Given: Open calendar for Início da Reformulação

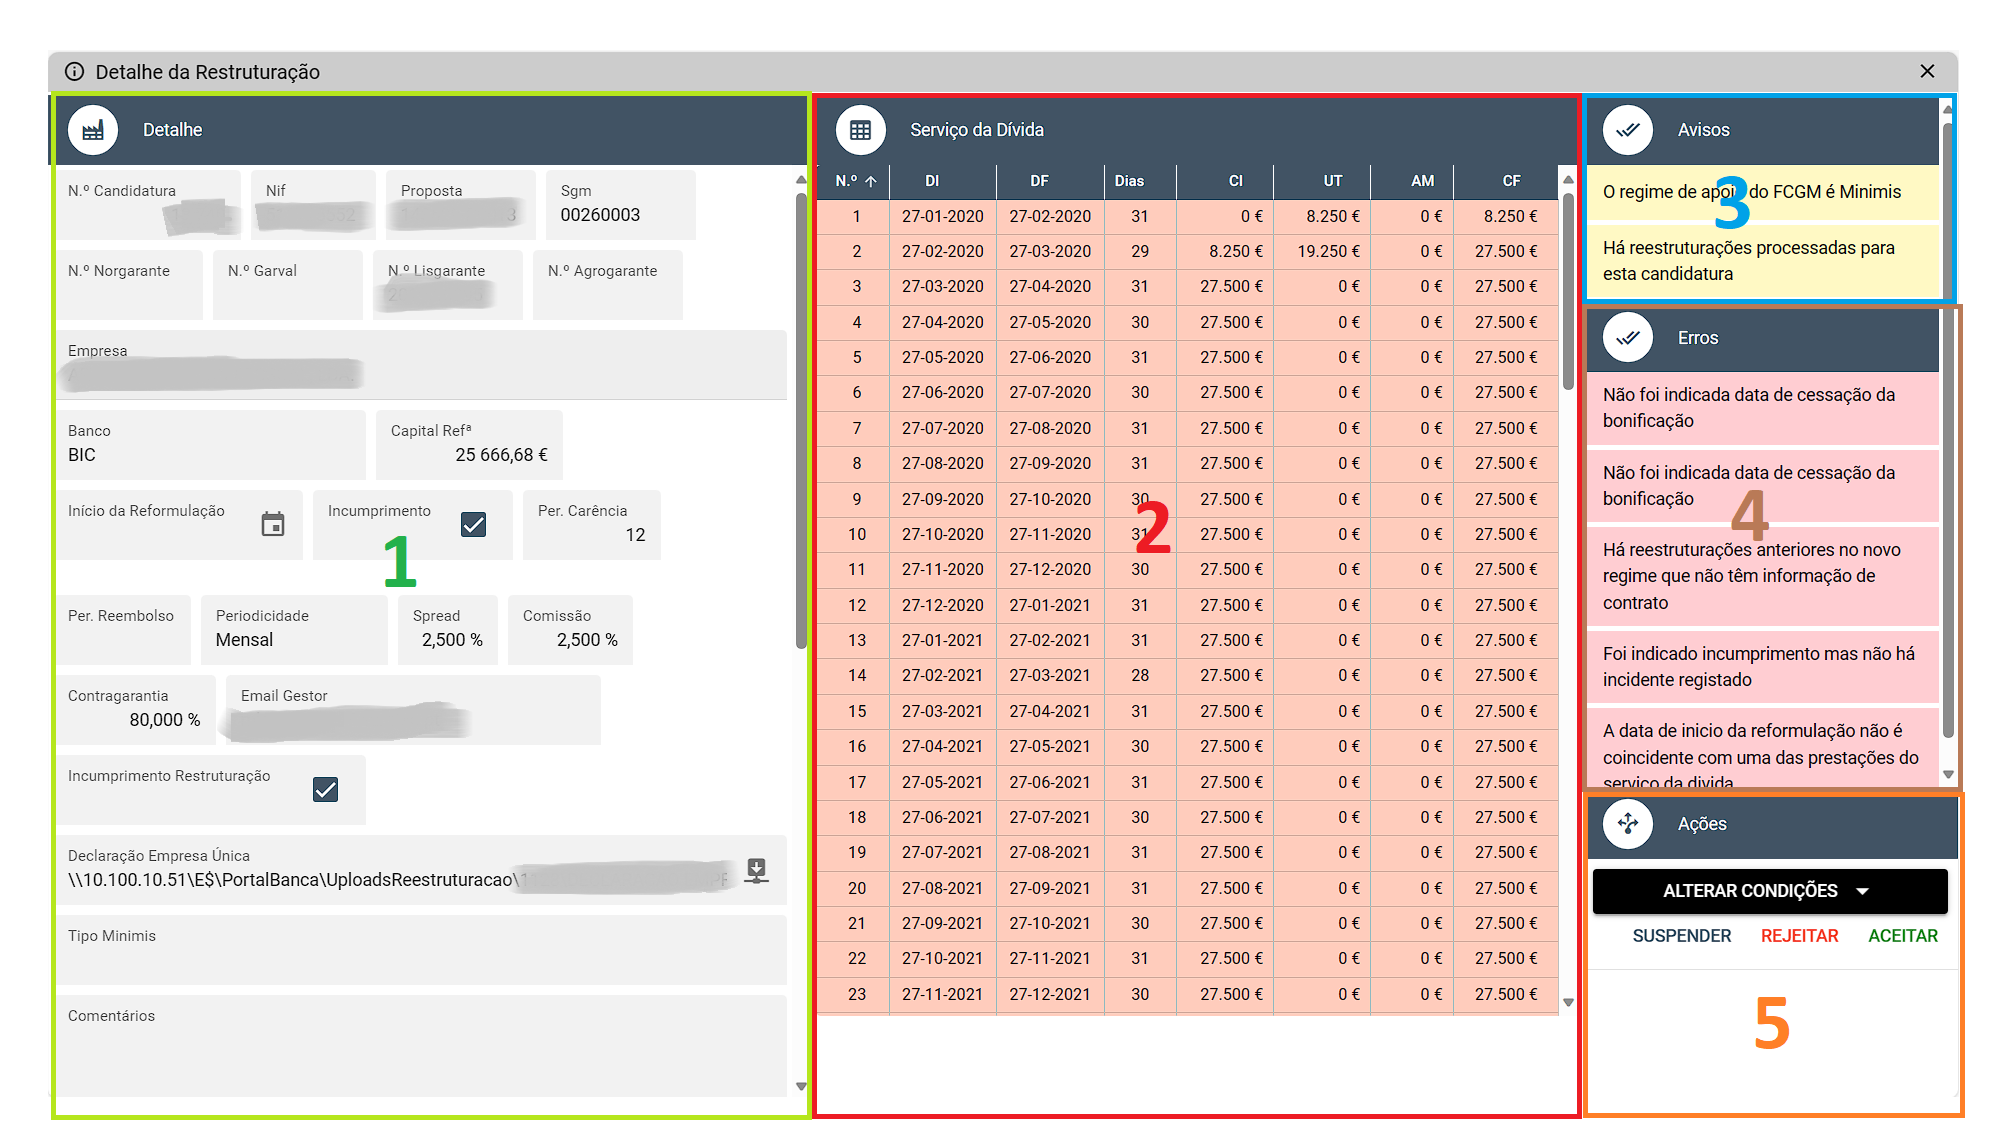Looking at the screenshot, I should (x=273, y=524).
